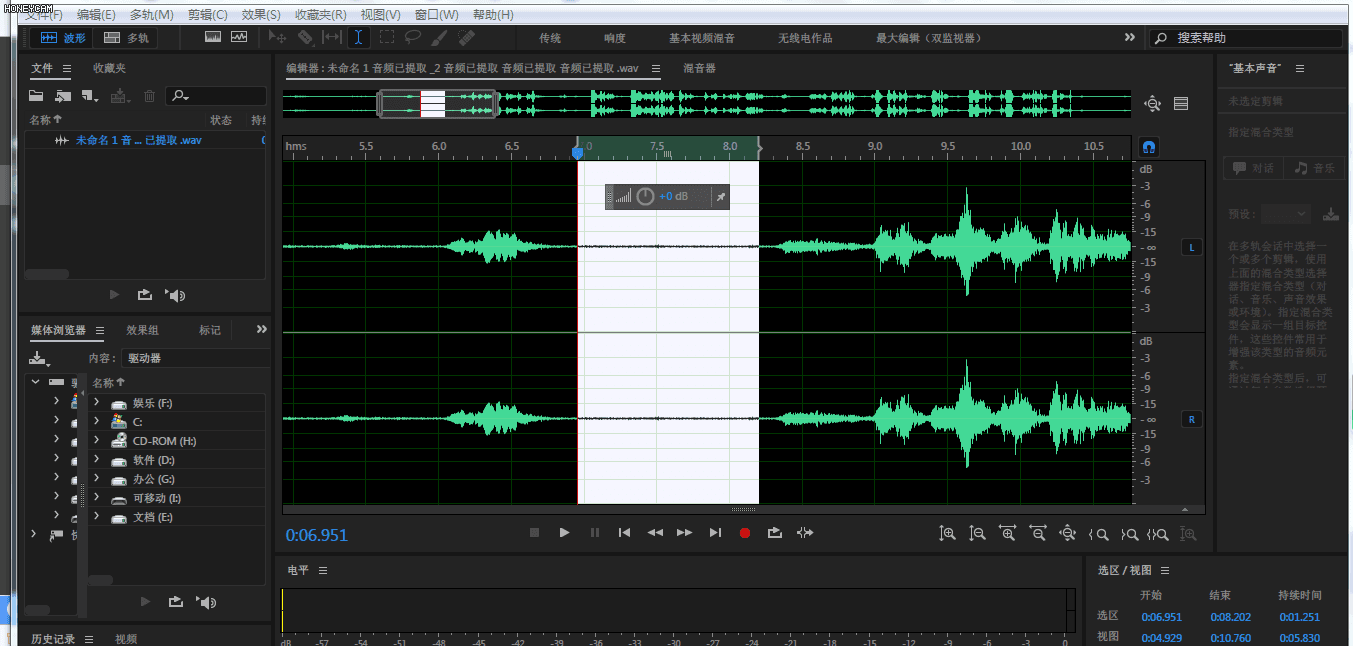Toggle snapping magnet icon by ruler

(1149, 147)
